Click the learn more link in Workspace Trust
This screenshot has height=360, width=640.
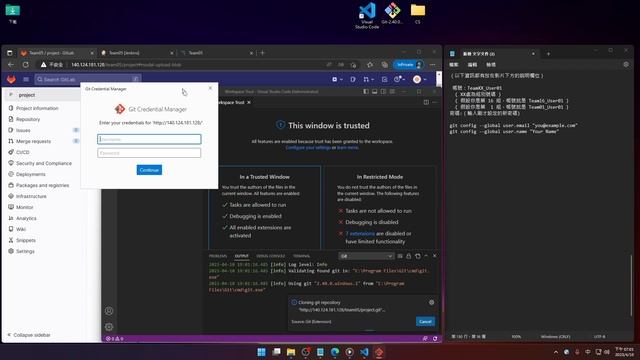(x=348, y=147)
